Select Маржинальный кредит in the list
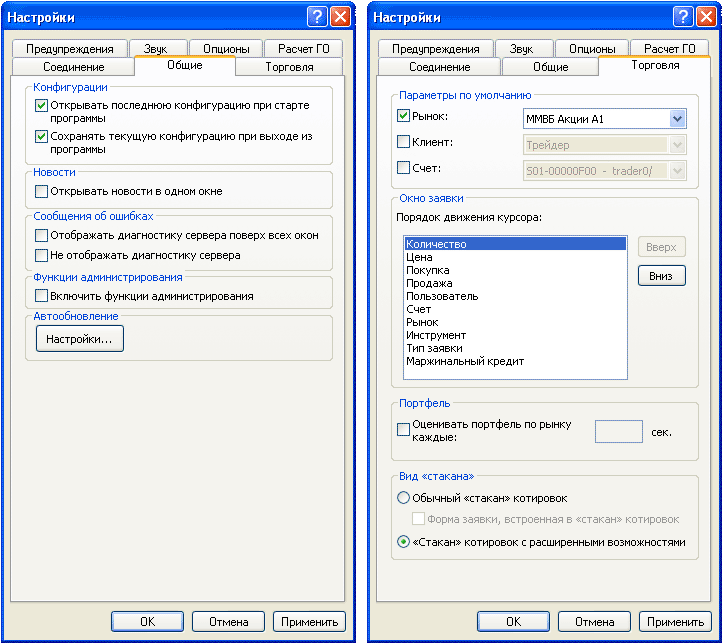 point(515,361)
